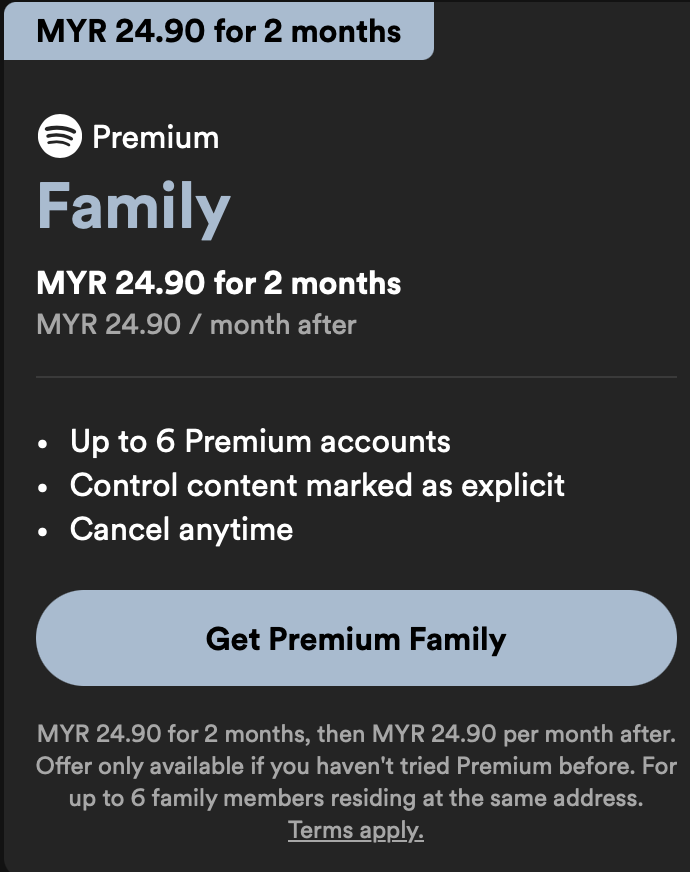This screenshot has height=872, width=690.
Task: Click the grey MYR 24.90 / month after text
Action: [196, 324]
